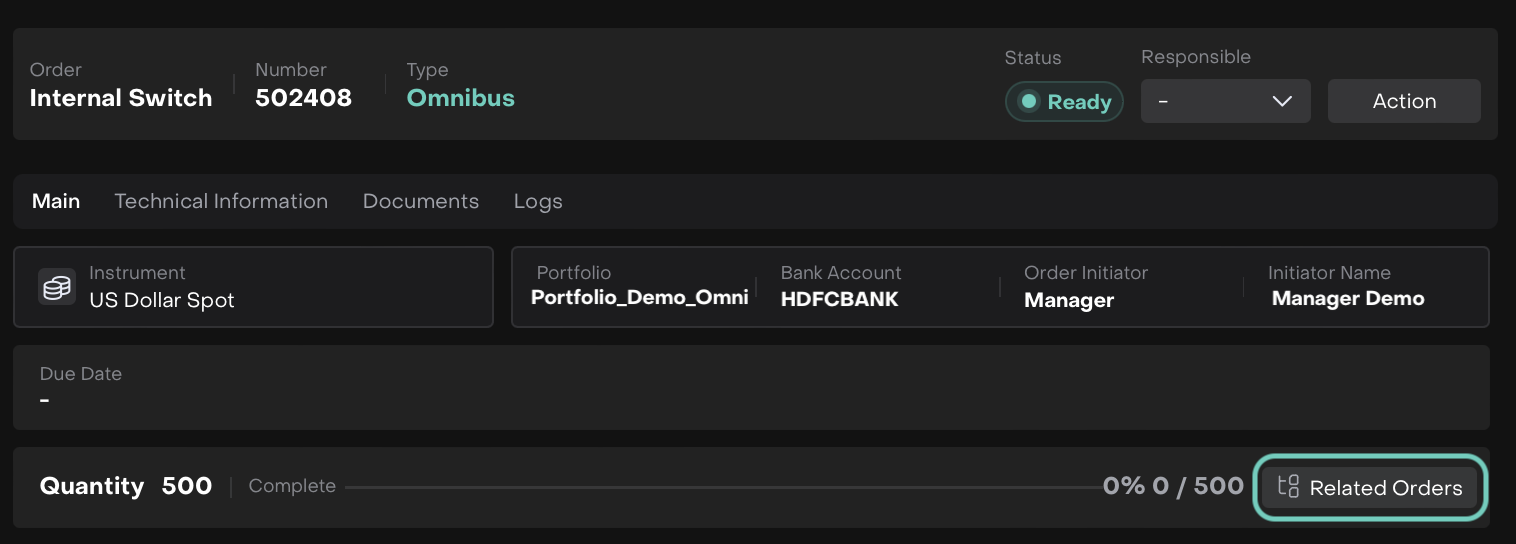Click the order number 502408
This screenshot has width=1516, height=544.
point(303,98)
